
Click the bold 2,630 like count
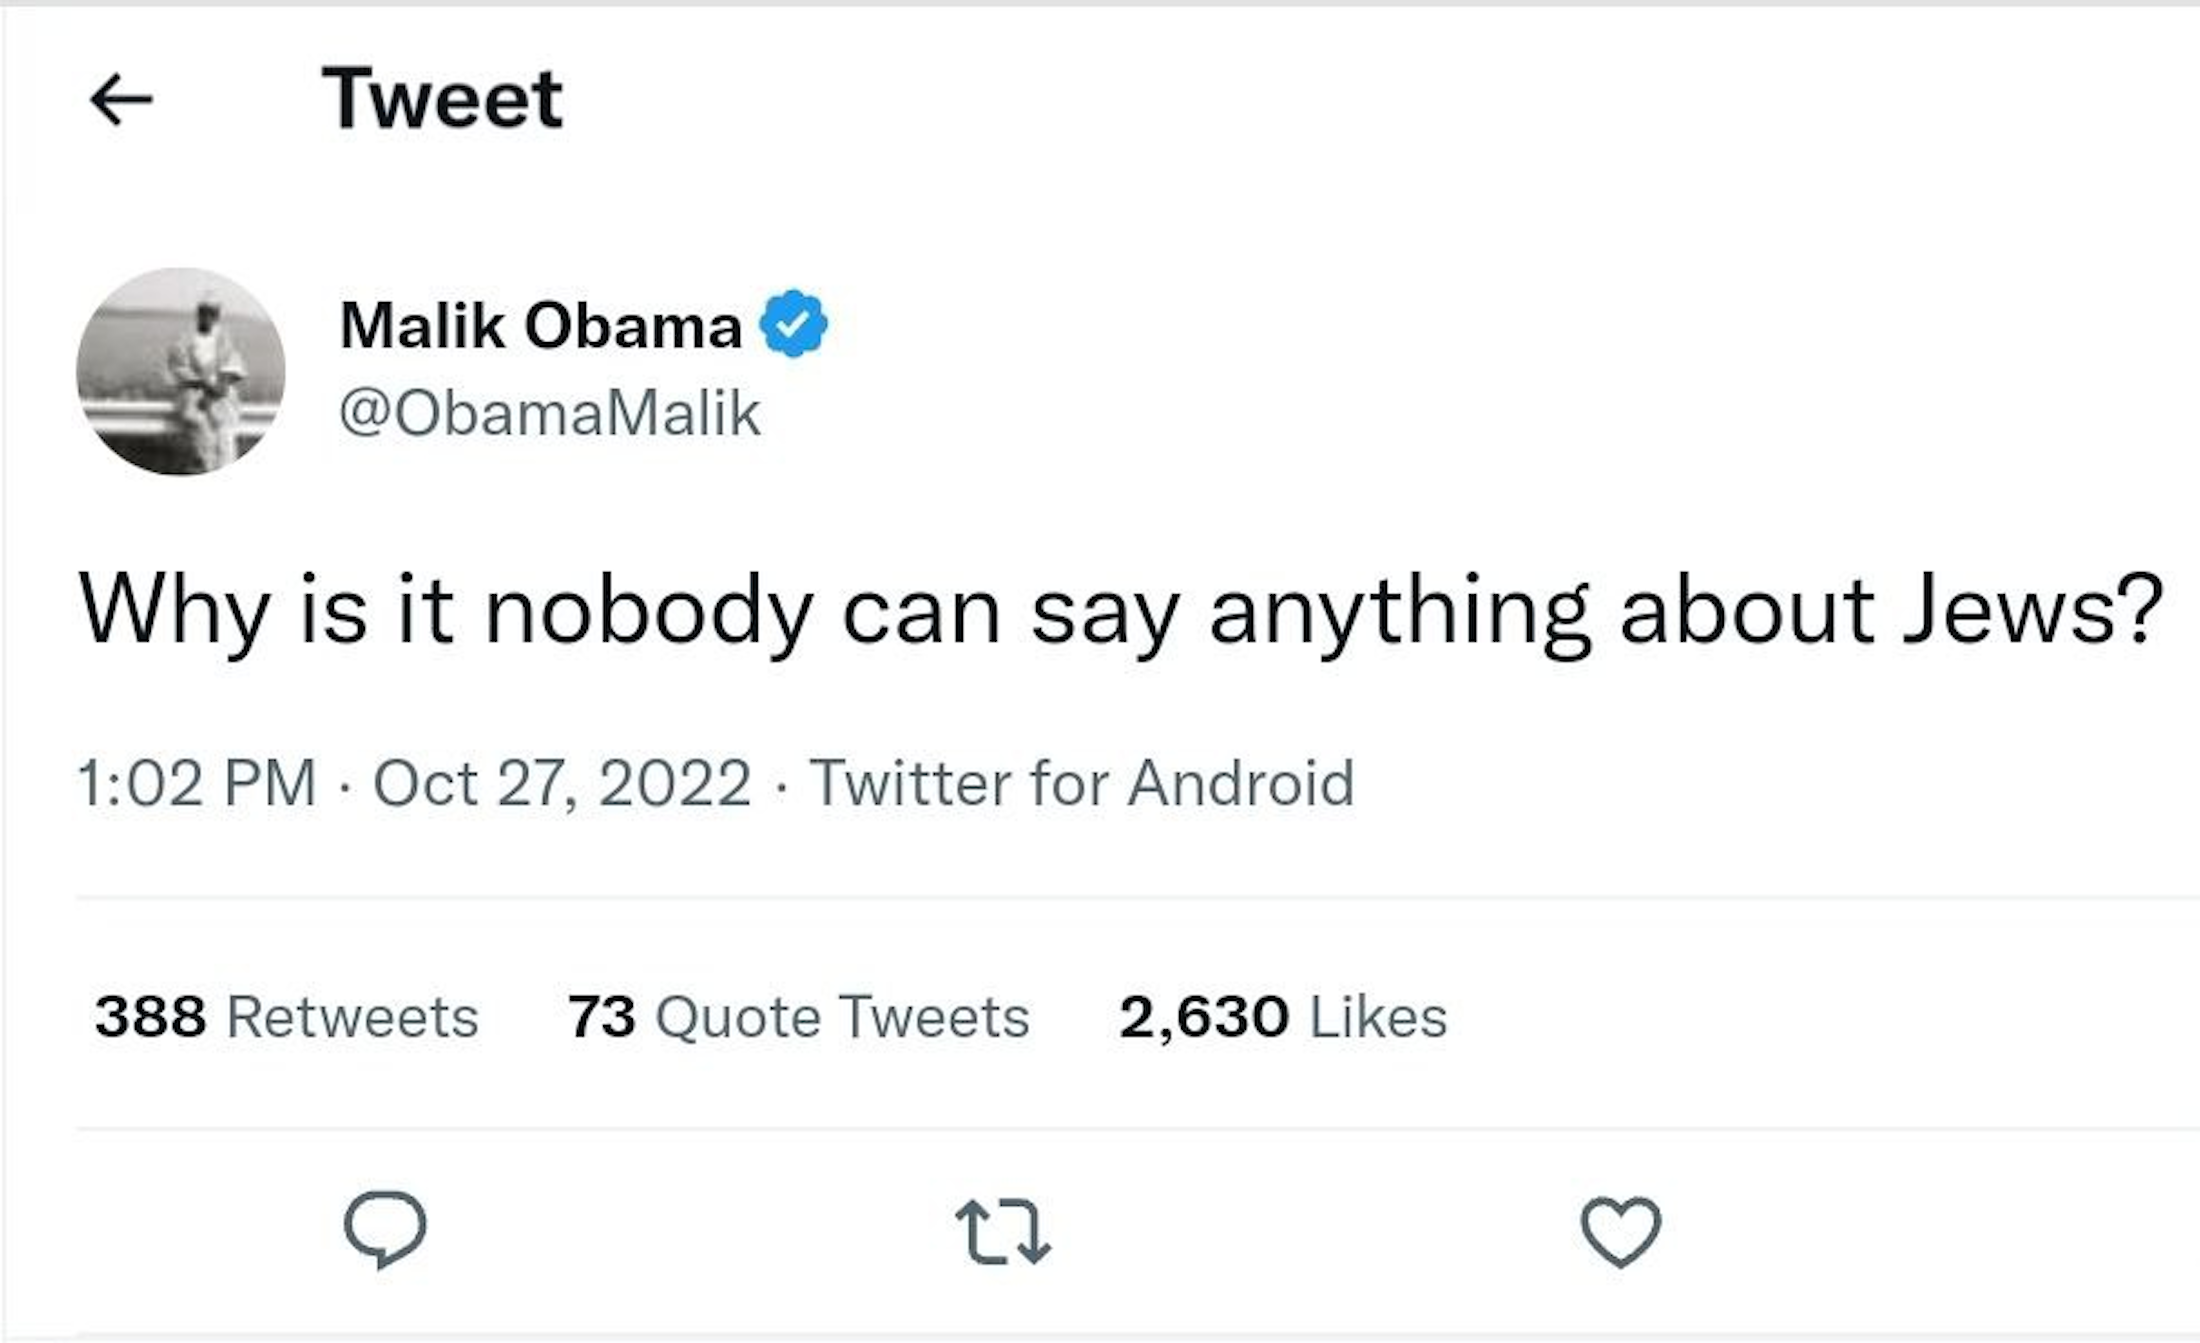(1203, 1017)
